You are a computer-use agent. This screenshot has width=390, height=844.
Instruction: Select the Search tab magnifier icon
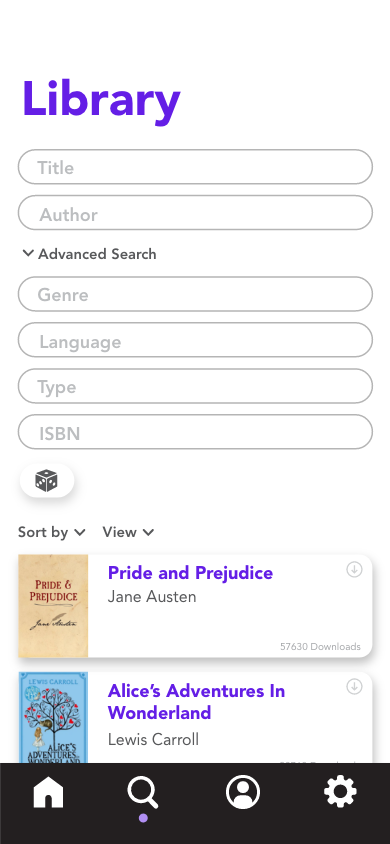143,793
